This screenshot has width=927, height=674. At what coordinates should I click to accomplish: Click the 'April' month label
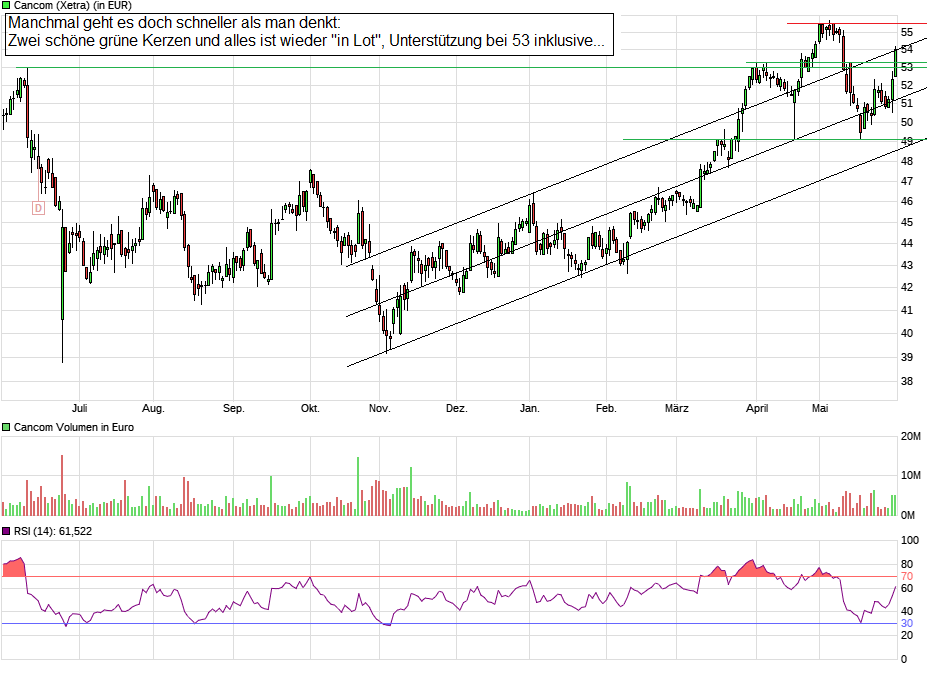coord(757,408)
